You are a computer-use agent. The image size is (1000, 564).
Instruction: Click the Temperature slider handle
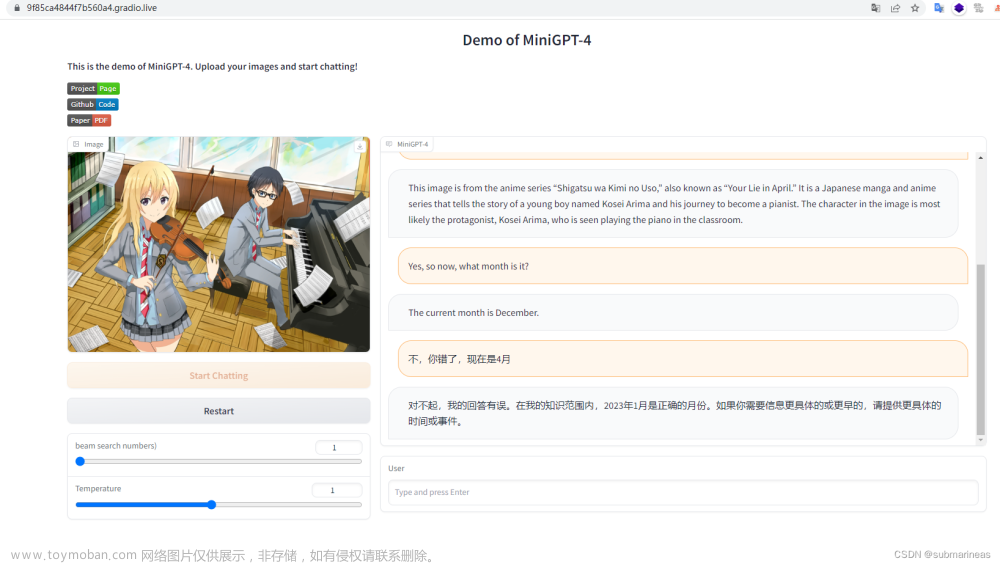pos(212,505)
